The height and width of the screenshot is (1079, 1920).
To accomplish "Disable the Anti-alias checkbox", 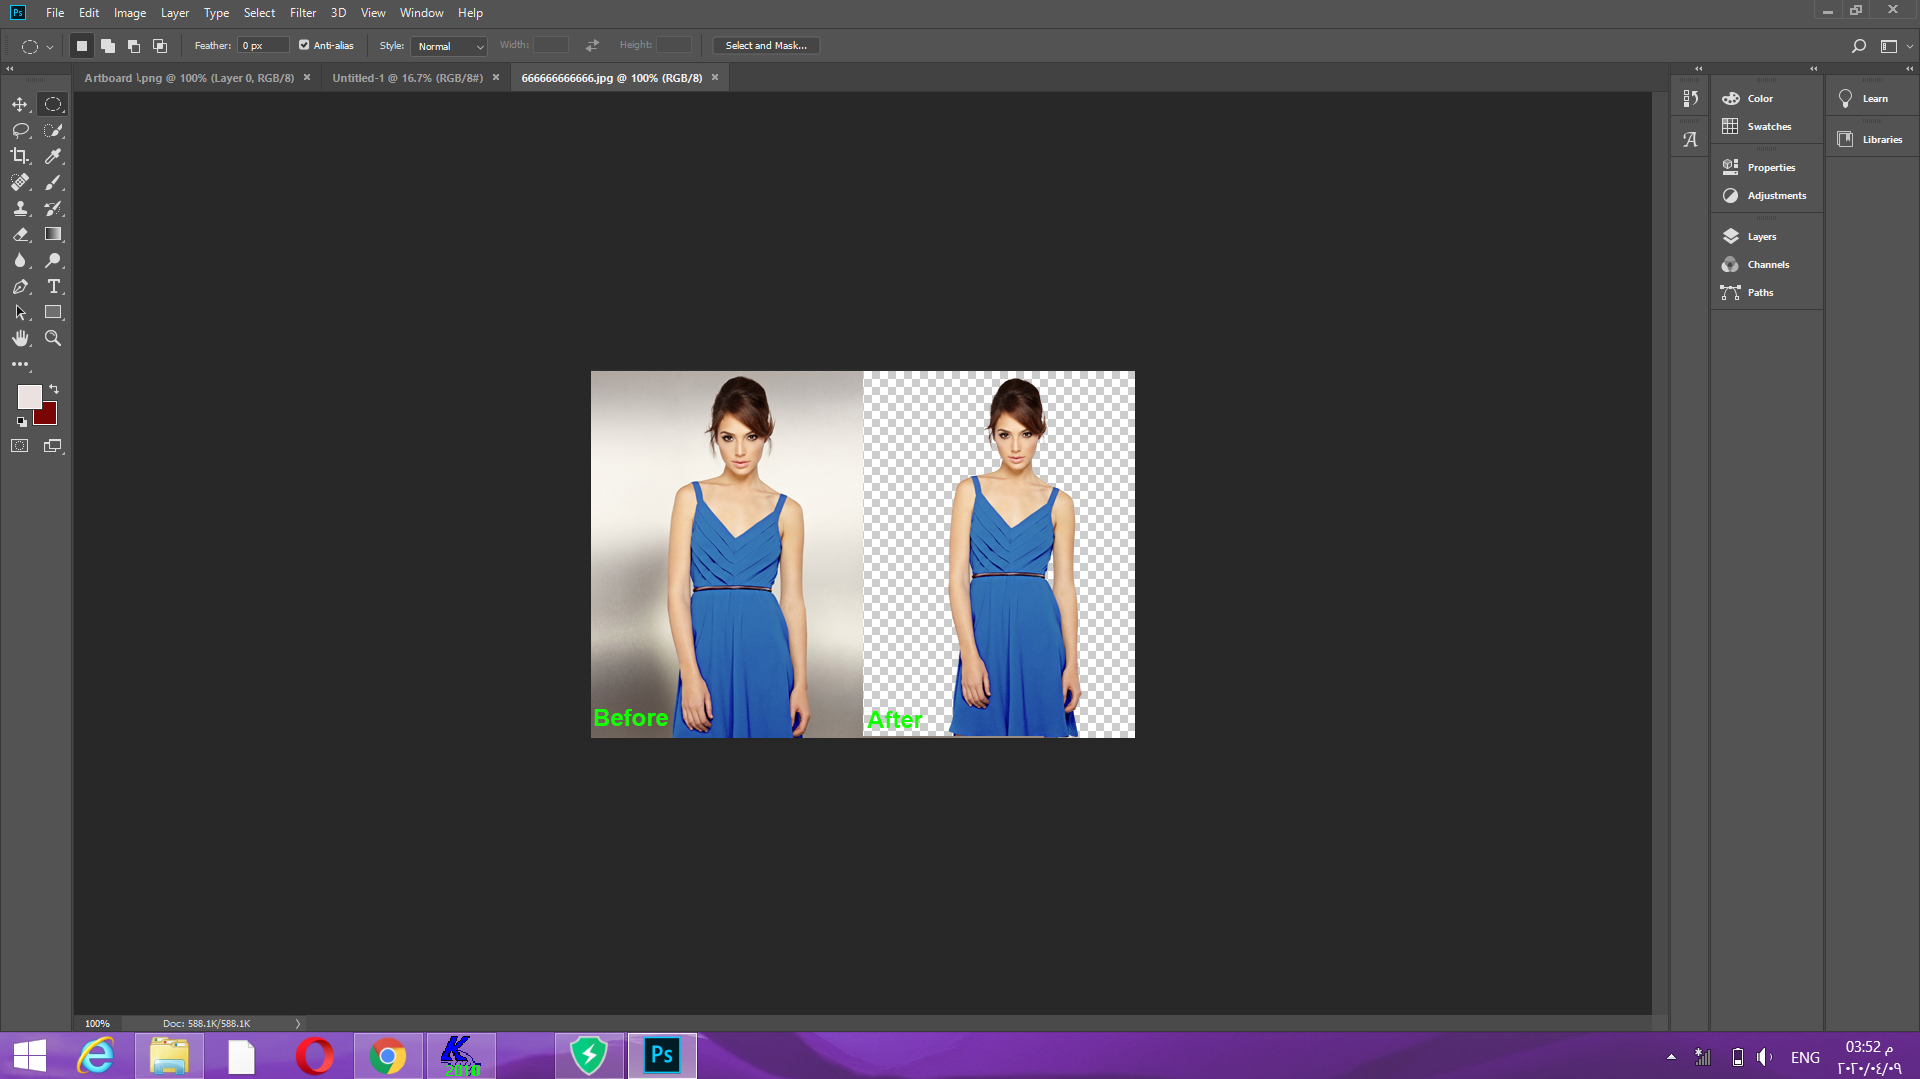I will (303, 45).
